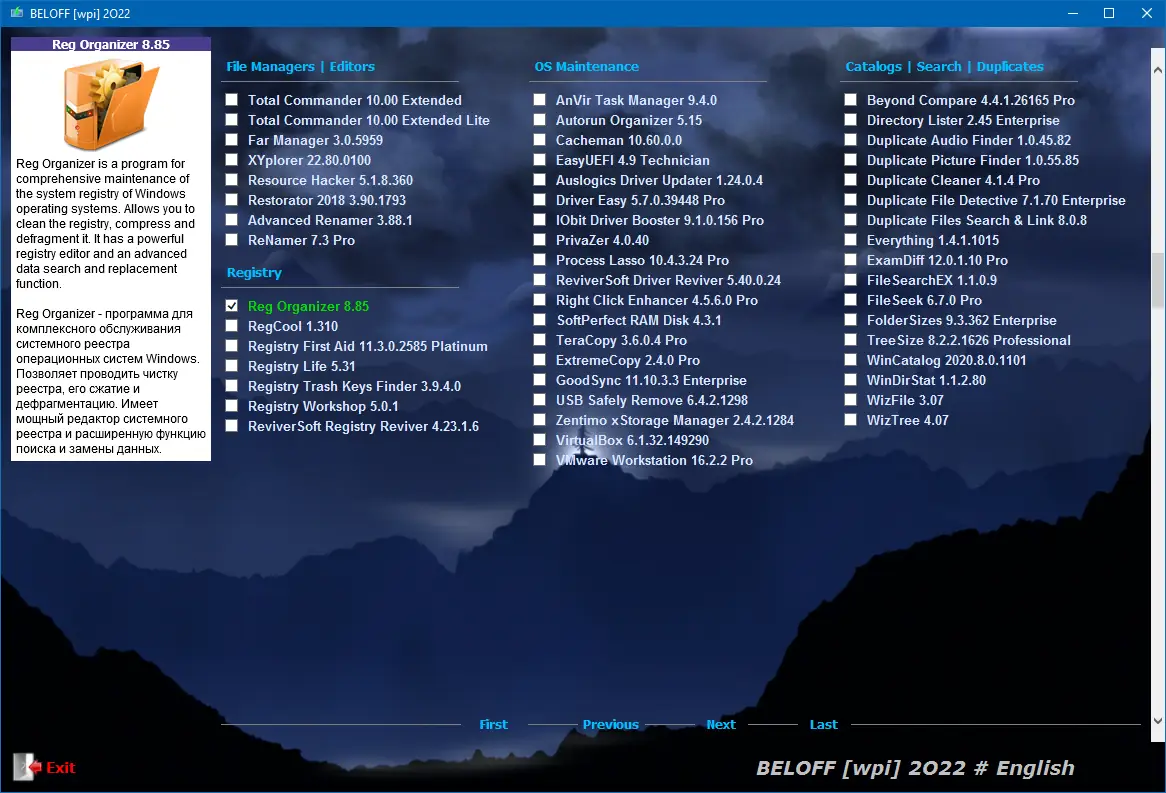1166x793 pixels.
Task: Go to the First page
Action: coord(493,725)
